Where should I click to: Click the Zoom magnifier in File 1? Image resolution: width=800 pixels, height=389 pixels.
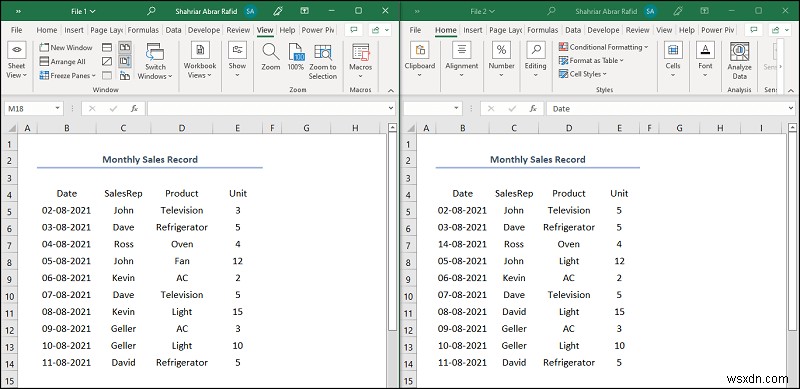click(x=270, y=57)
